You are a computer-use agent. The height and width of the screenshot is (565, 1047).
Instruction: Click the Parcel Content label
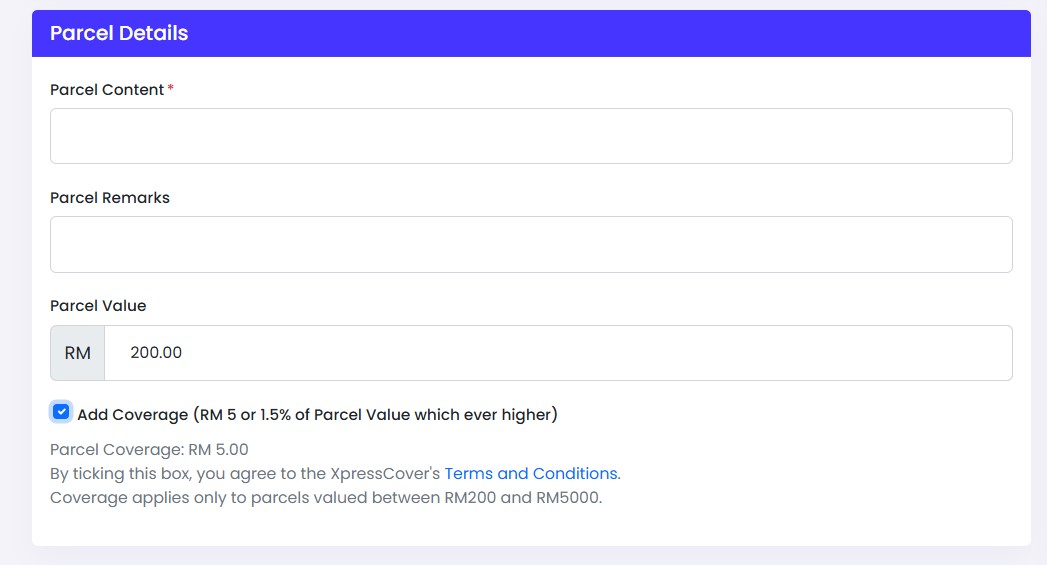tap(107, 89)
